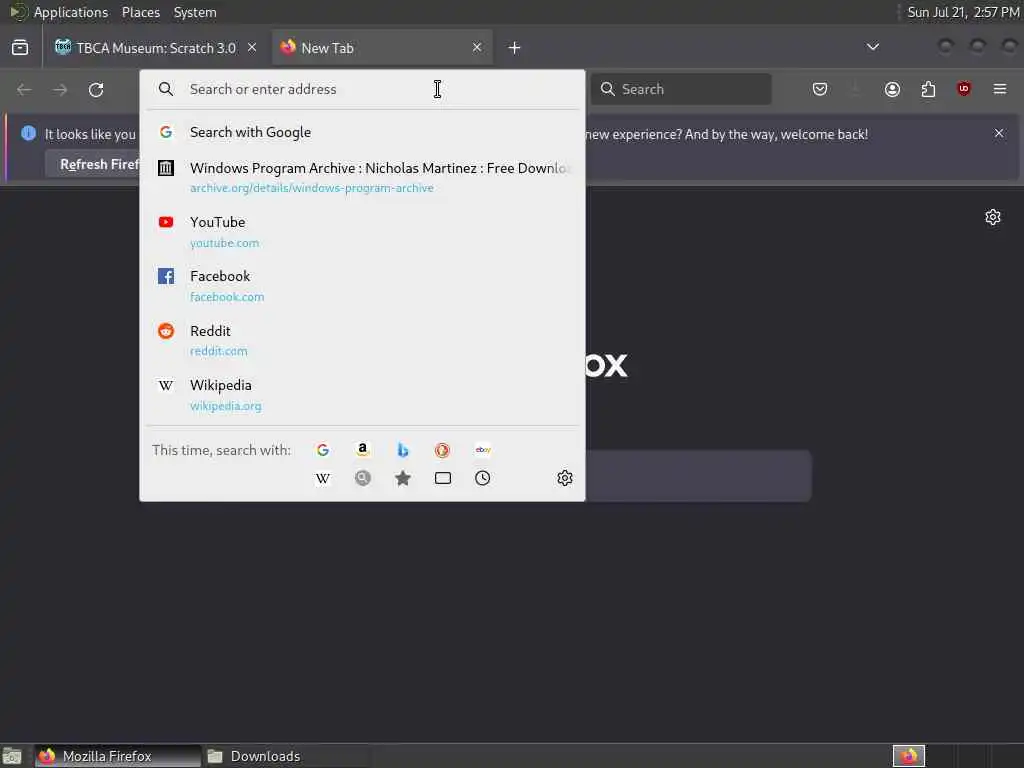Viewport: 1024px width, 768px height.
Task: Click the archive.org/details/windows-program-archive URL
Action: (x=312, y=188)
